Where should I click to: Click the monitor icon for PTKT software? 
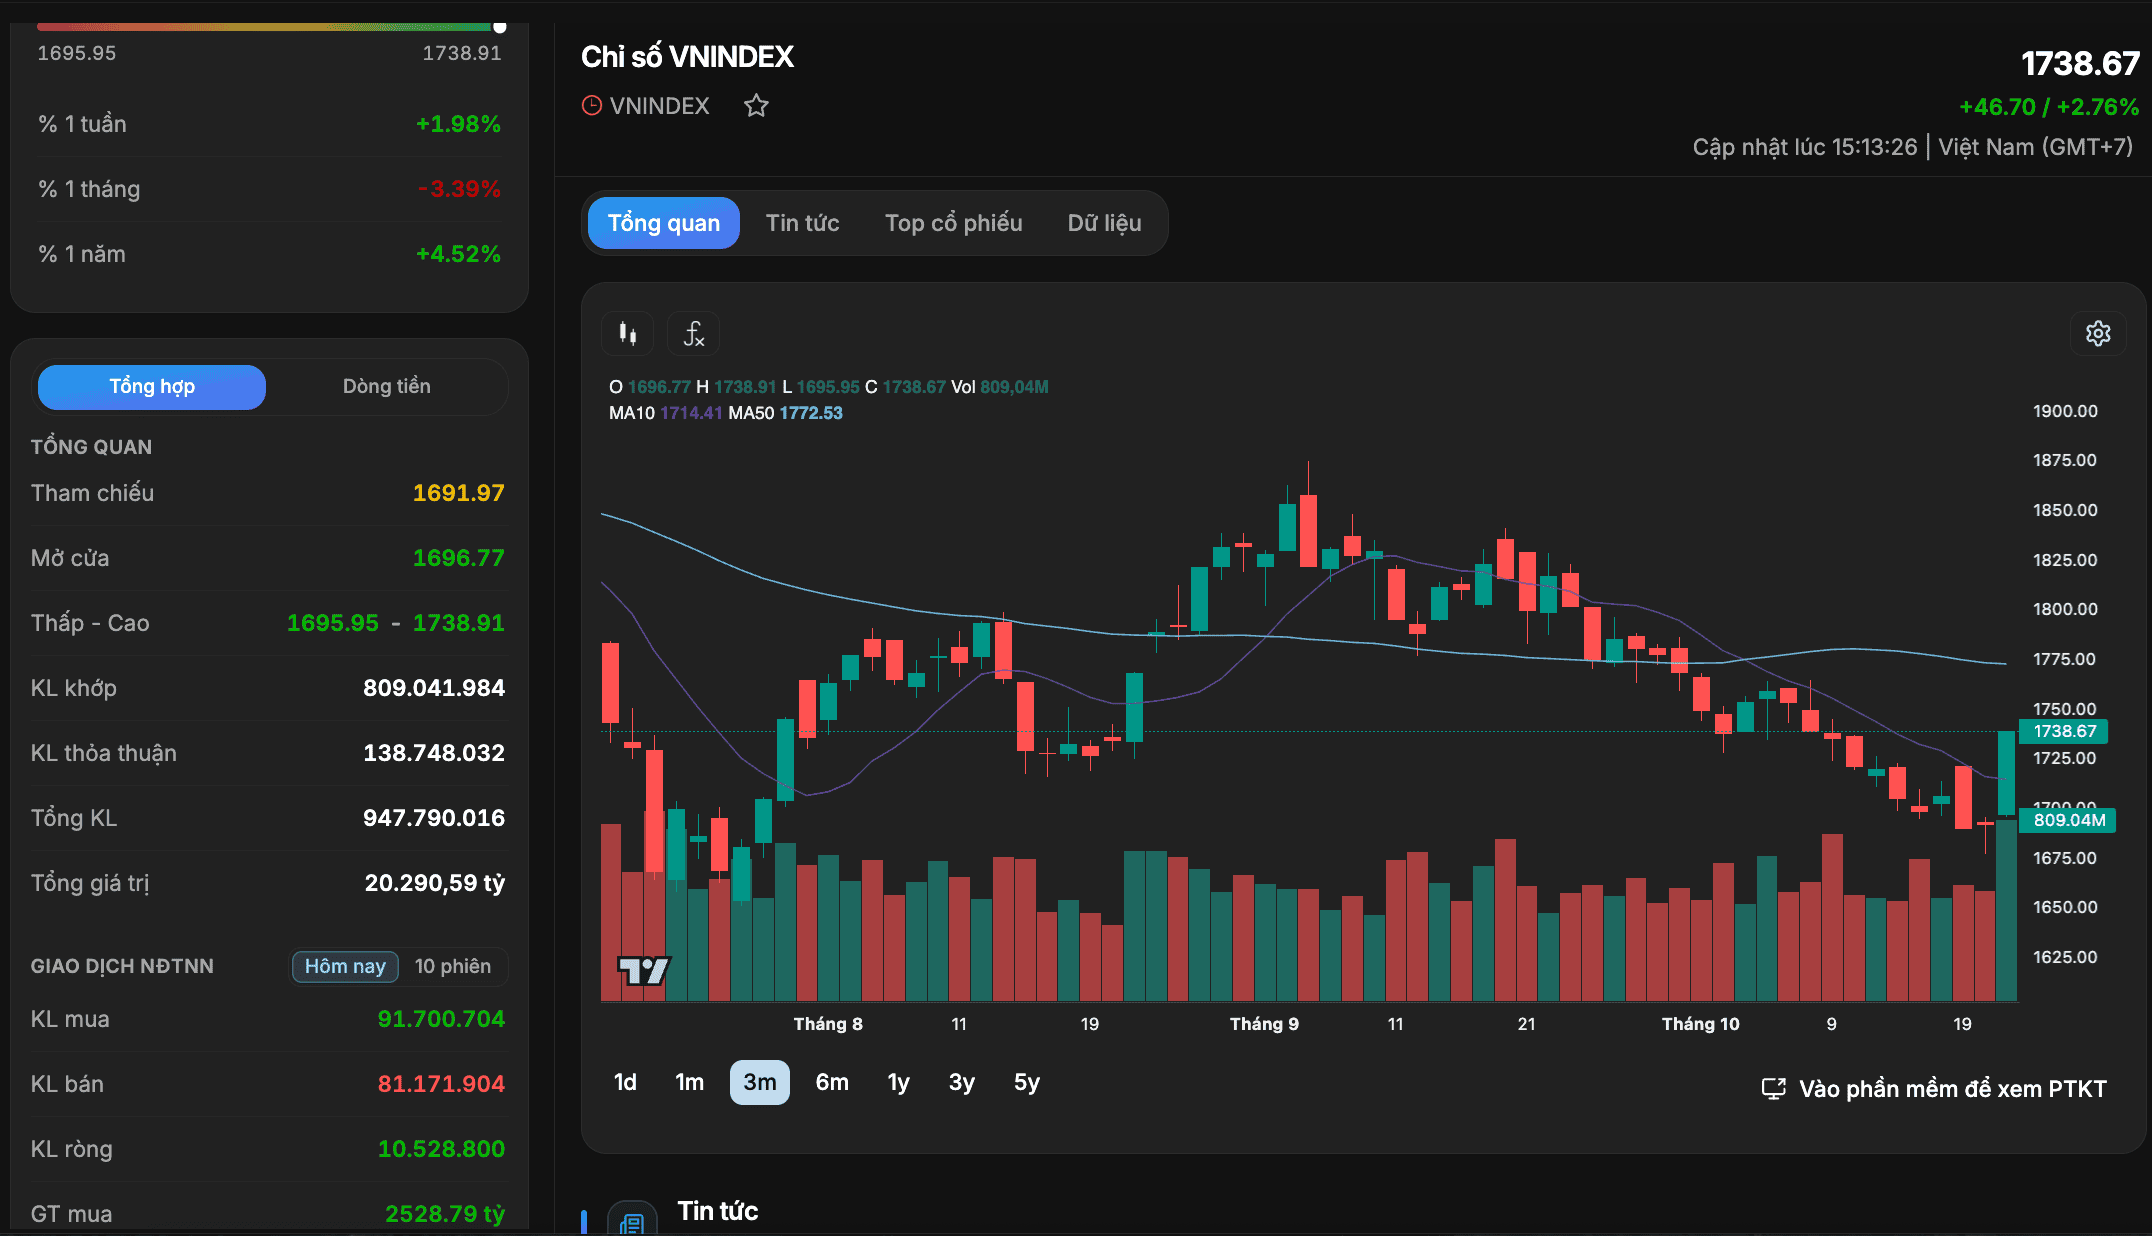click(1773, 1088)
